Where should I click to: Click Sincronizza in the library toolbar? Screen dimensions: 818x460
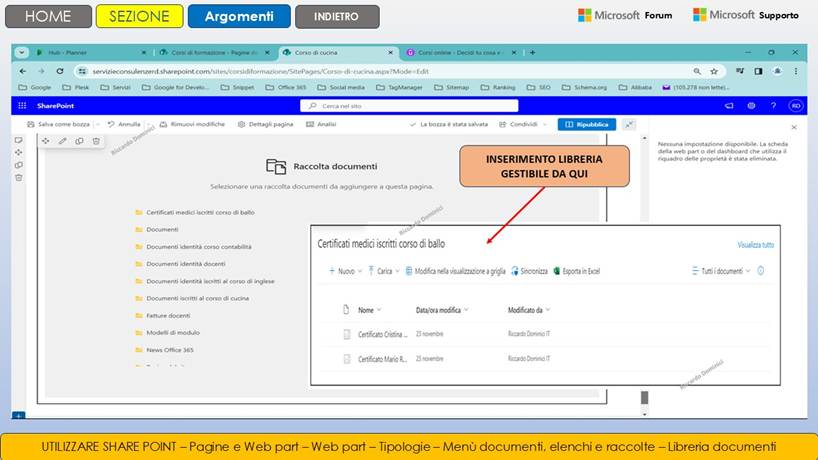click(x=530, y=271)
